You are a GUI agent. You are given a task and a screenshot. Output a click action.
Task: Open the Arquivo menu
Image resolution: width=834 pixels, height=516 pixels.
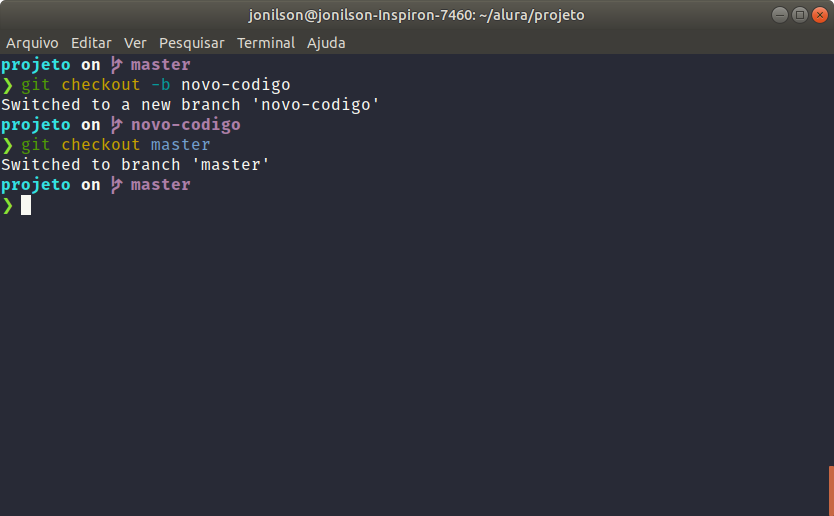pos(32,43)
